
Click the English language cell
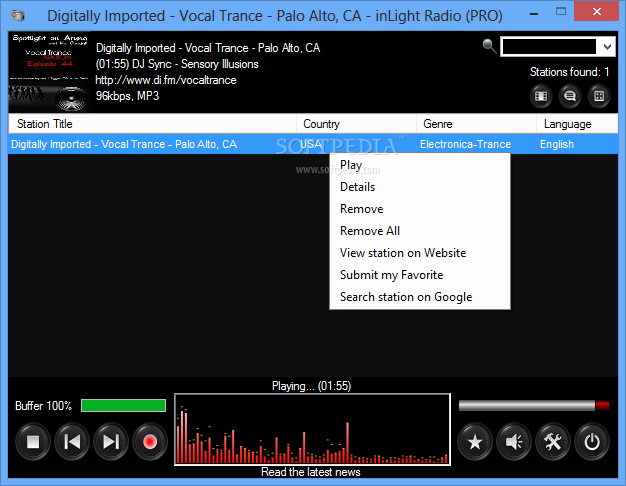point(557,144)
